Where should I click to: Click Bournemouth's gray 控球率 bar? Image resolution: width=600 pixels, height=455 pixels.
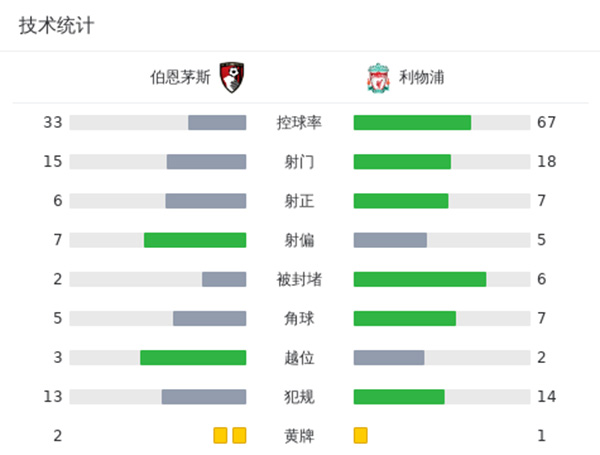(217, 123)
